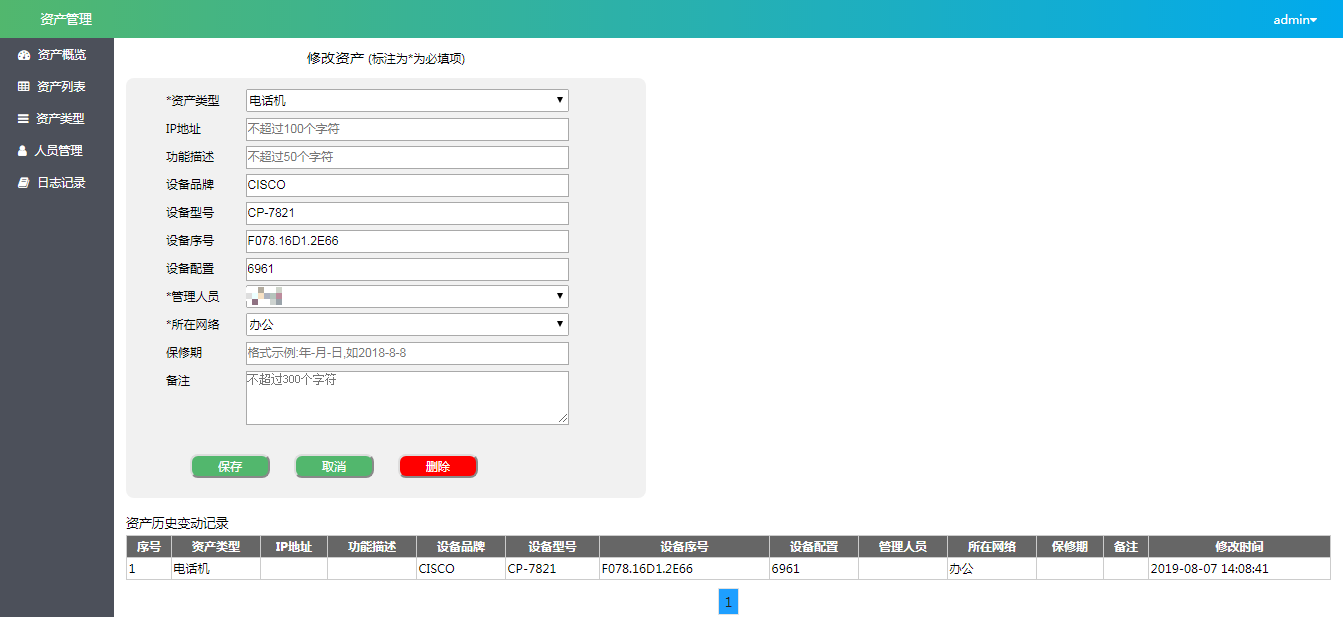Click the 设备品牌 field containing CISCO
Screen dimensions: 1343x617
tap(407, 185)
